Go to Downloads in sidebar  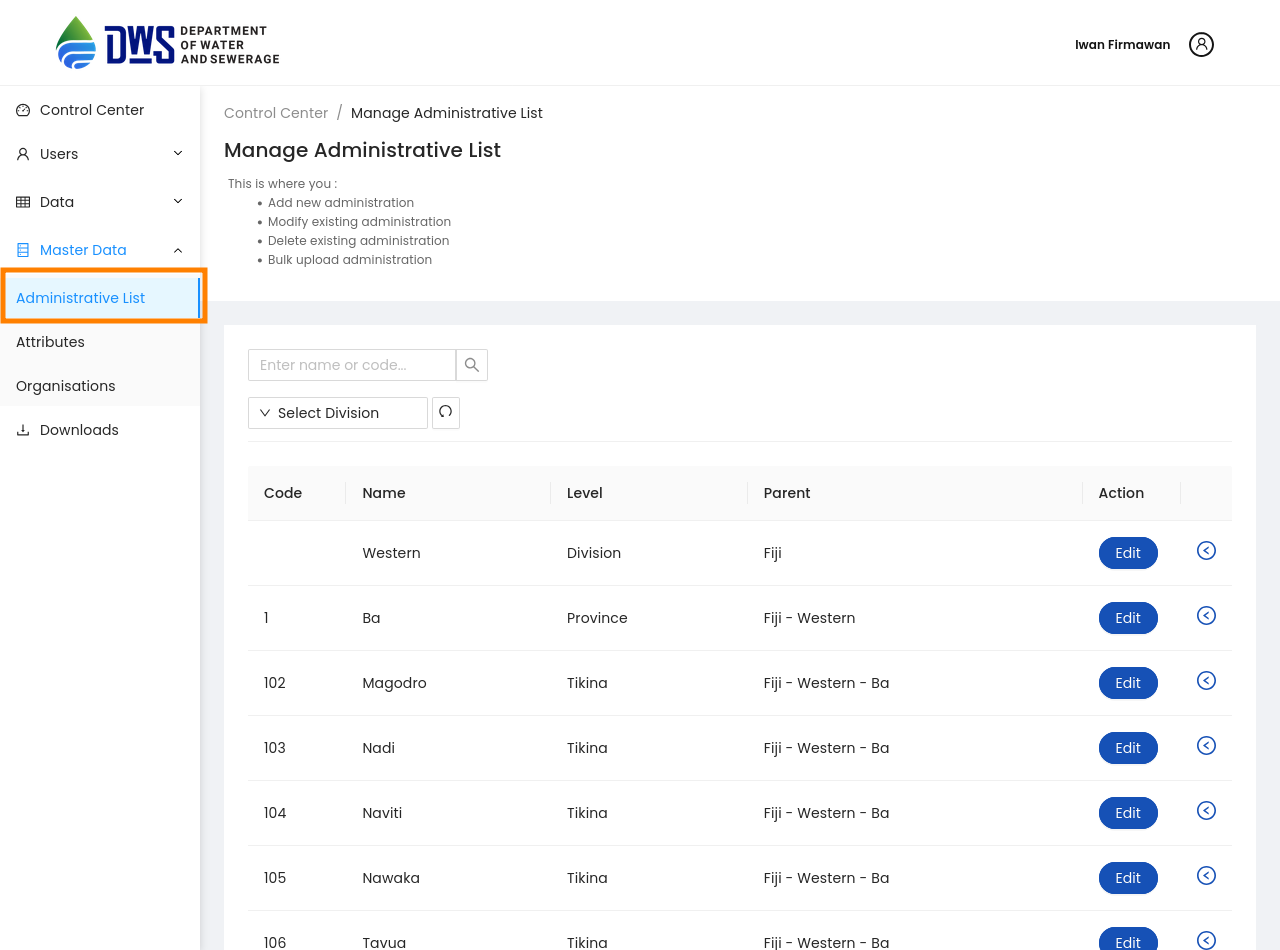[x=100, y=430]
